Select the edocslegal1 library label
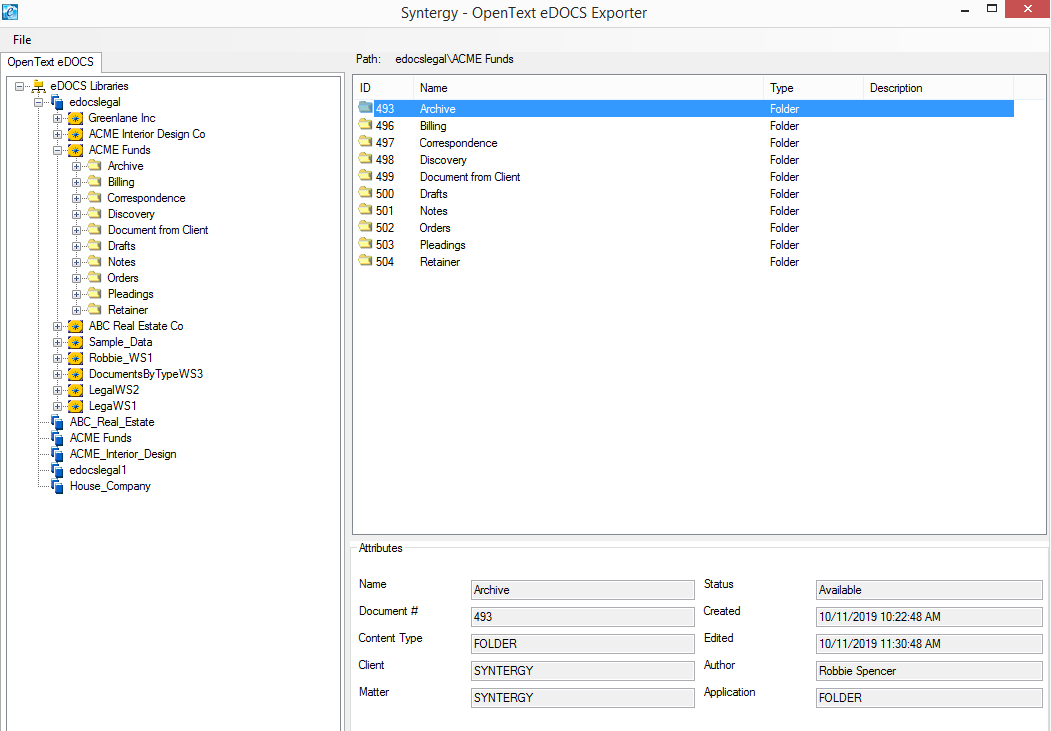 [98, 470]
